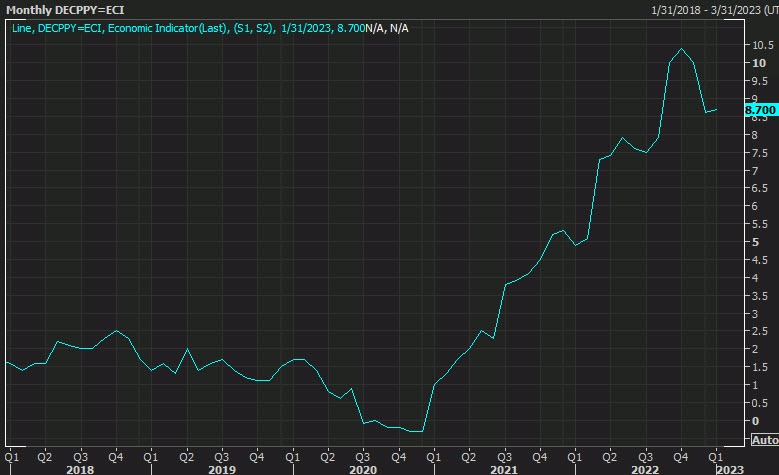Screen dimensions: 779x475
Task: Click the 2022 year label on time axis
Action: (643, 467)
